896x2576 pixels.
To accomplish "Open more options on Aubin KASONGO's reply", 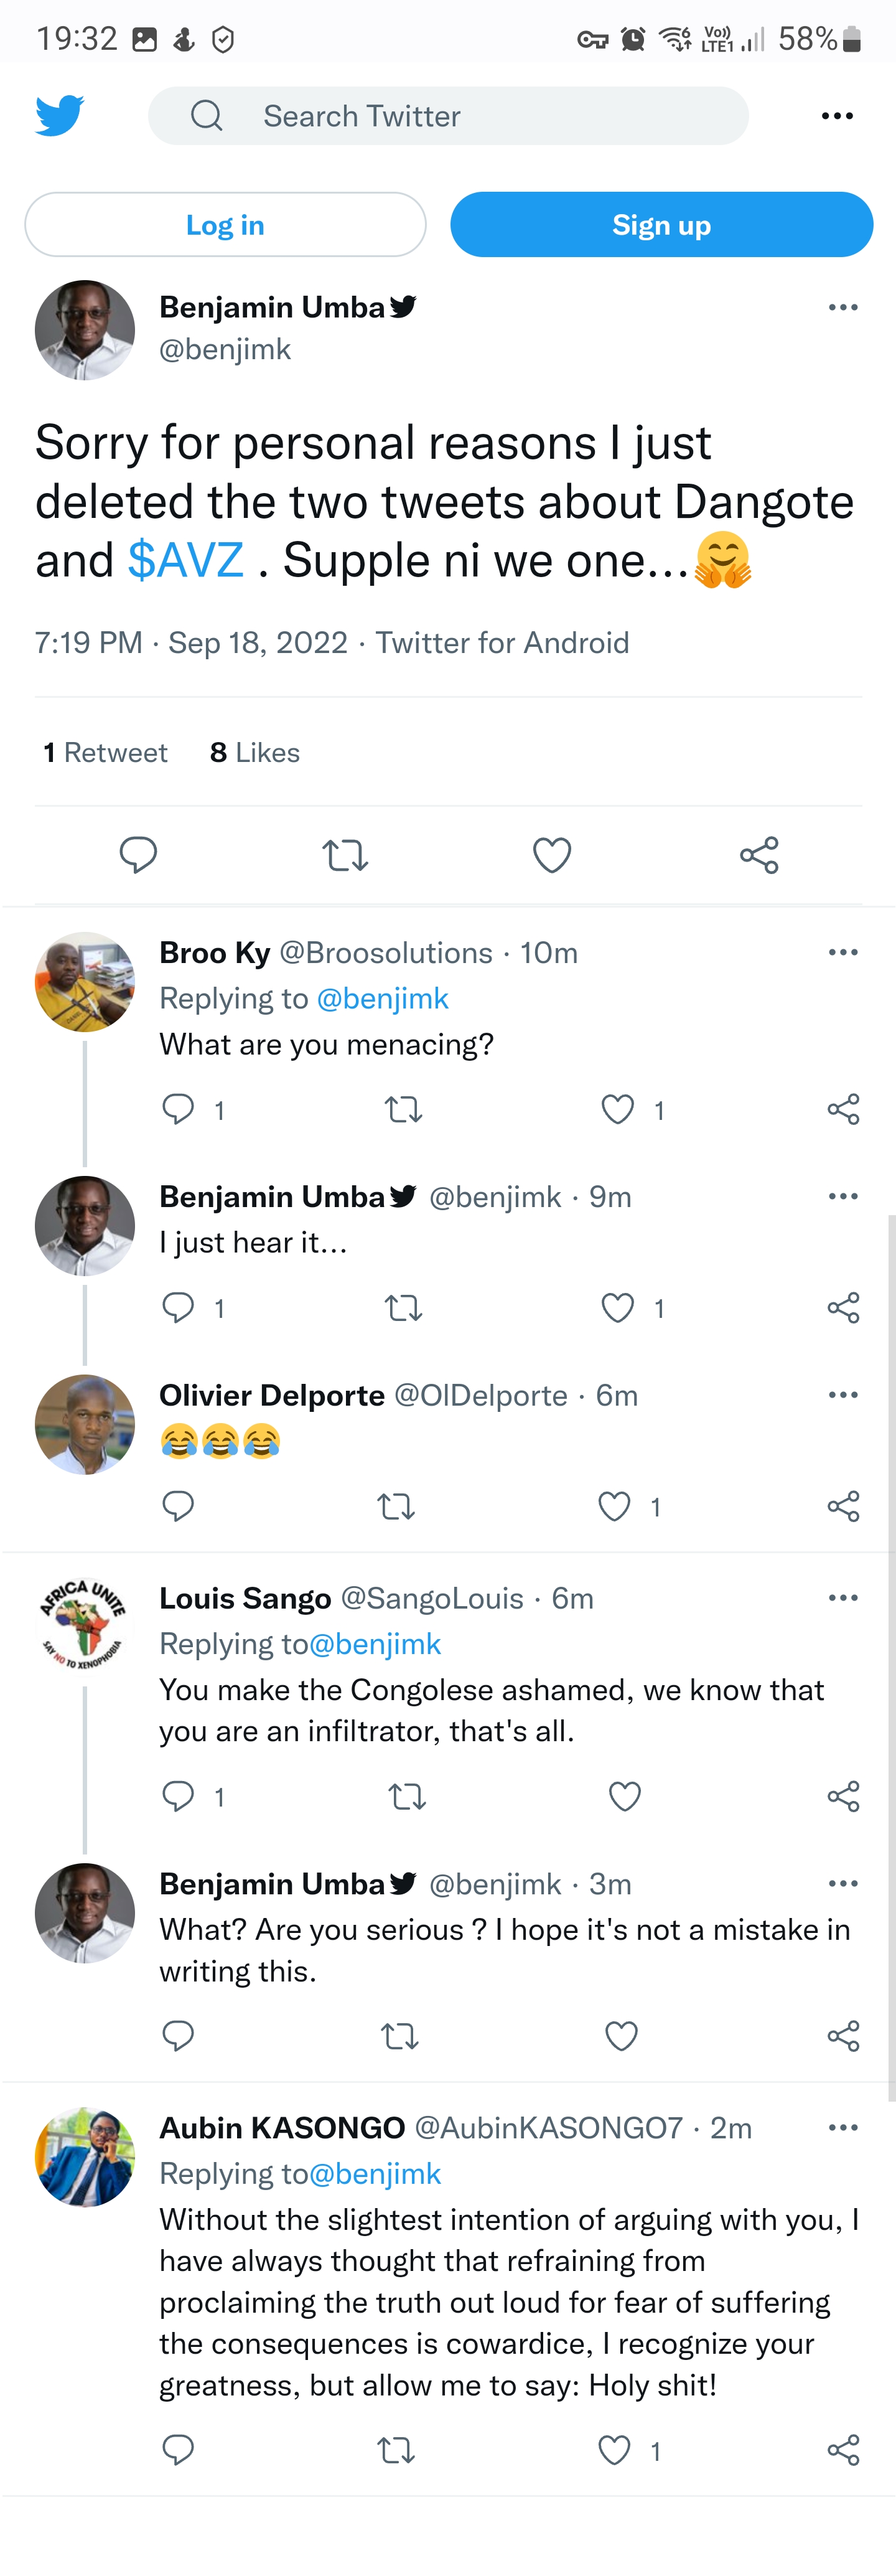I will point(843,2127).
